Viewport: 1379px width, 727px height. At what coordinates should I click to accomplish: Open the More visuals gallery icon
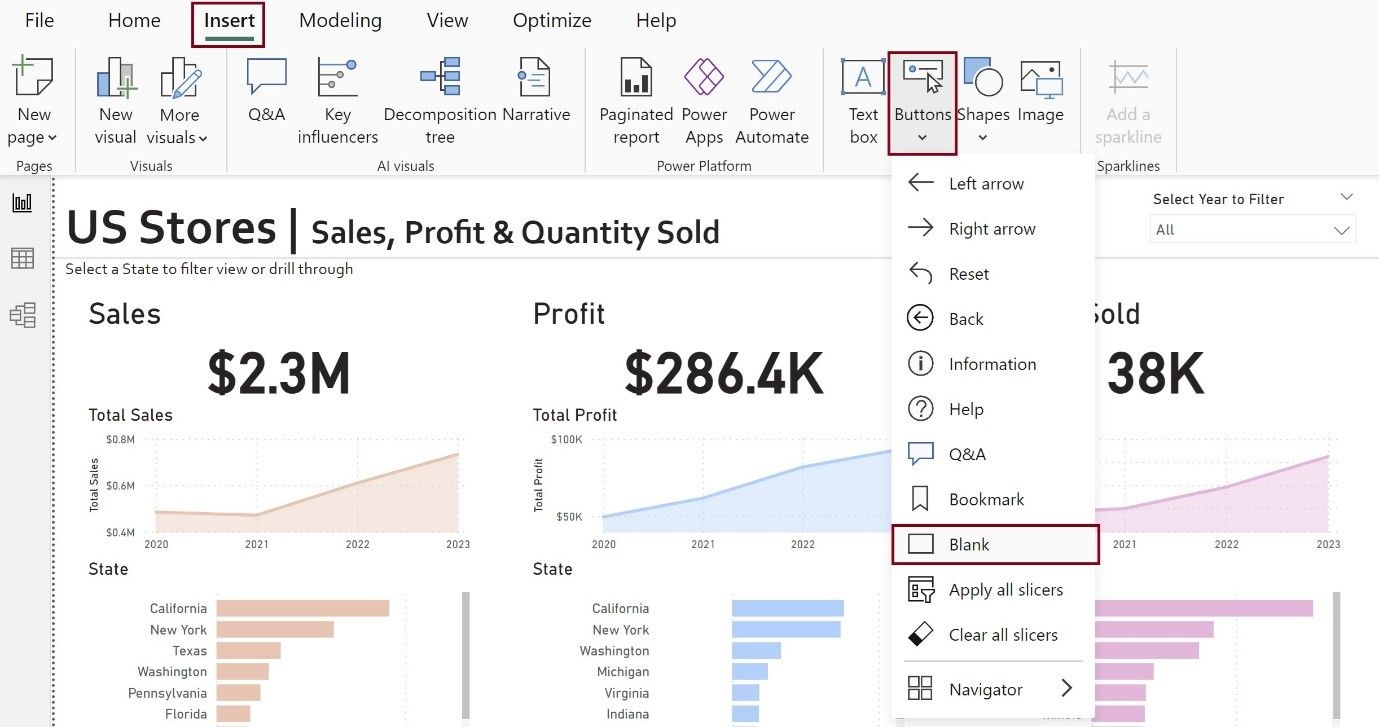pos(179,77)
